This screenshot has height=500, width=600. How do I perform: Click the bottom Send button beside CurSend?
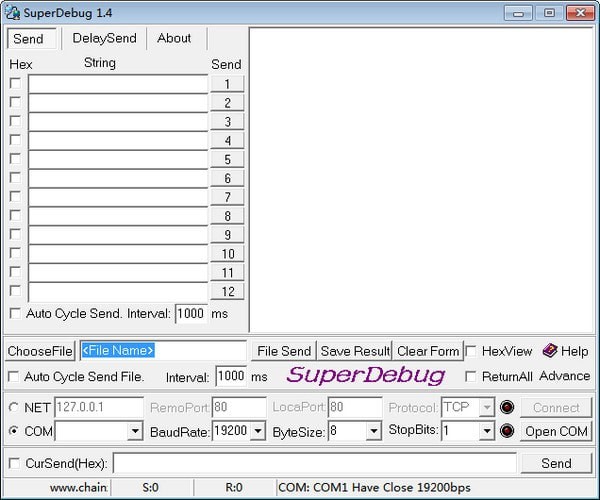556,463
